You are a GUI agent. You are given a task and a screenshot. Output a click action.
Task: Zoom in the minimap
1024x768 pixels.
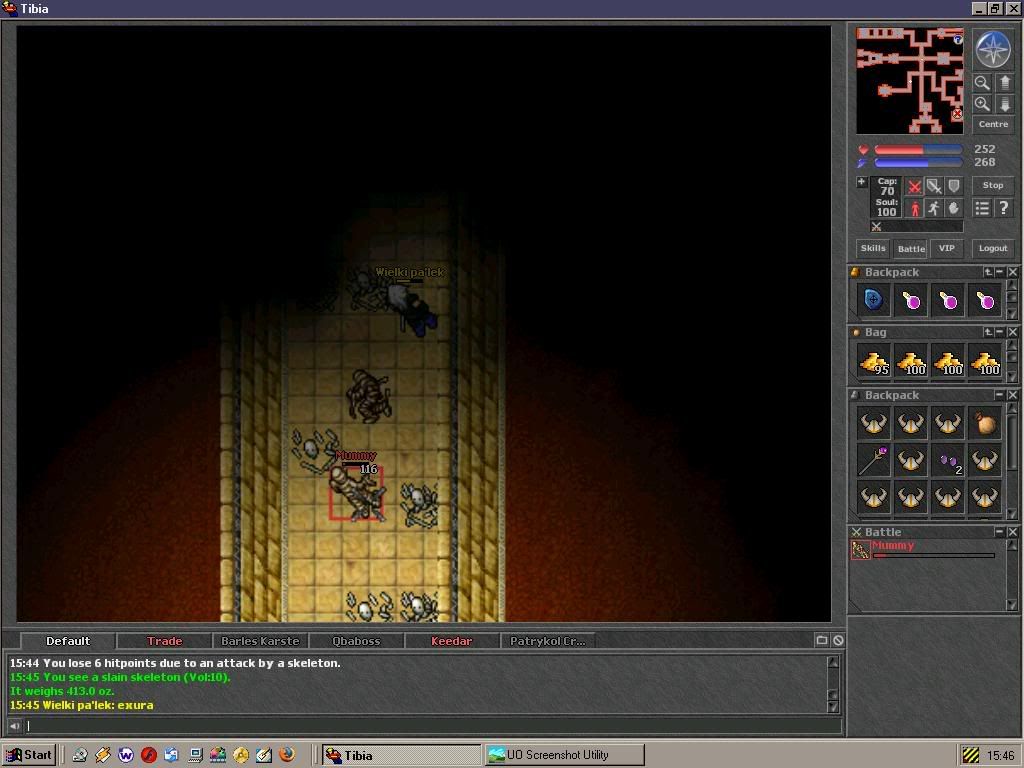coord(982,104)
